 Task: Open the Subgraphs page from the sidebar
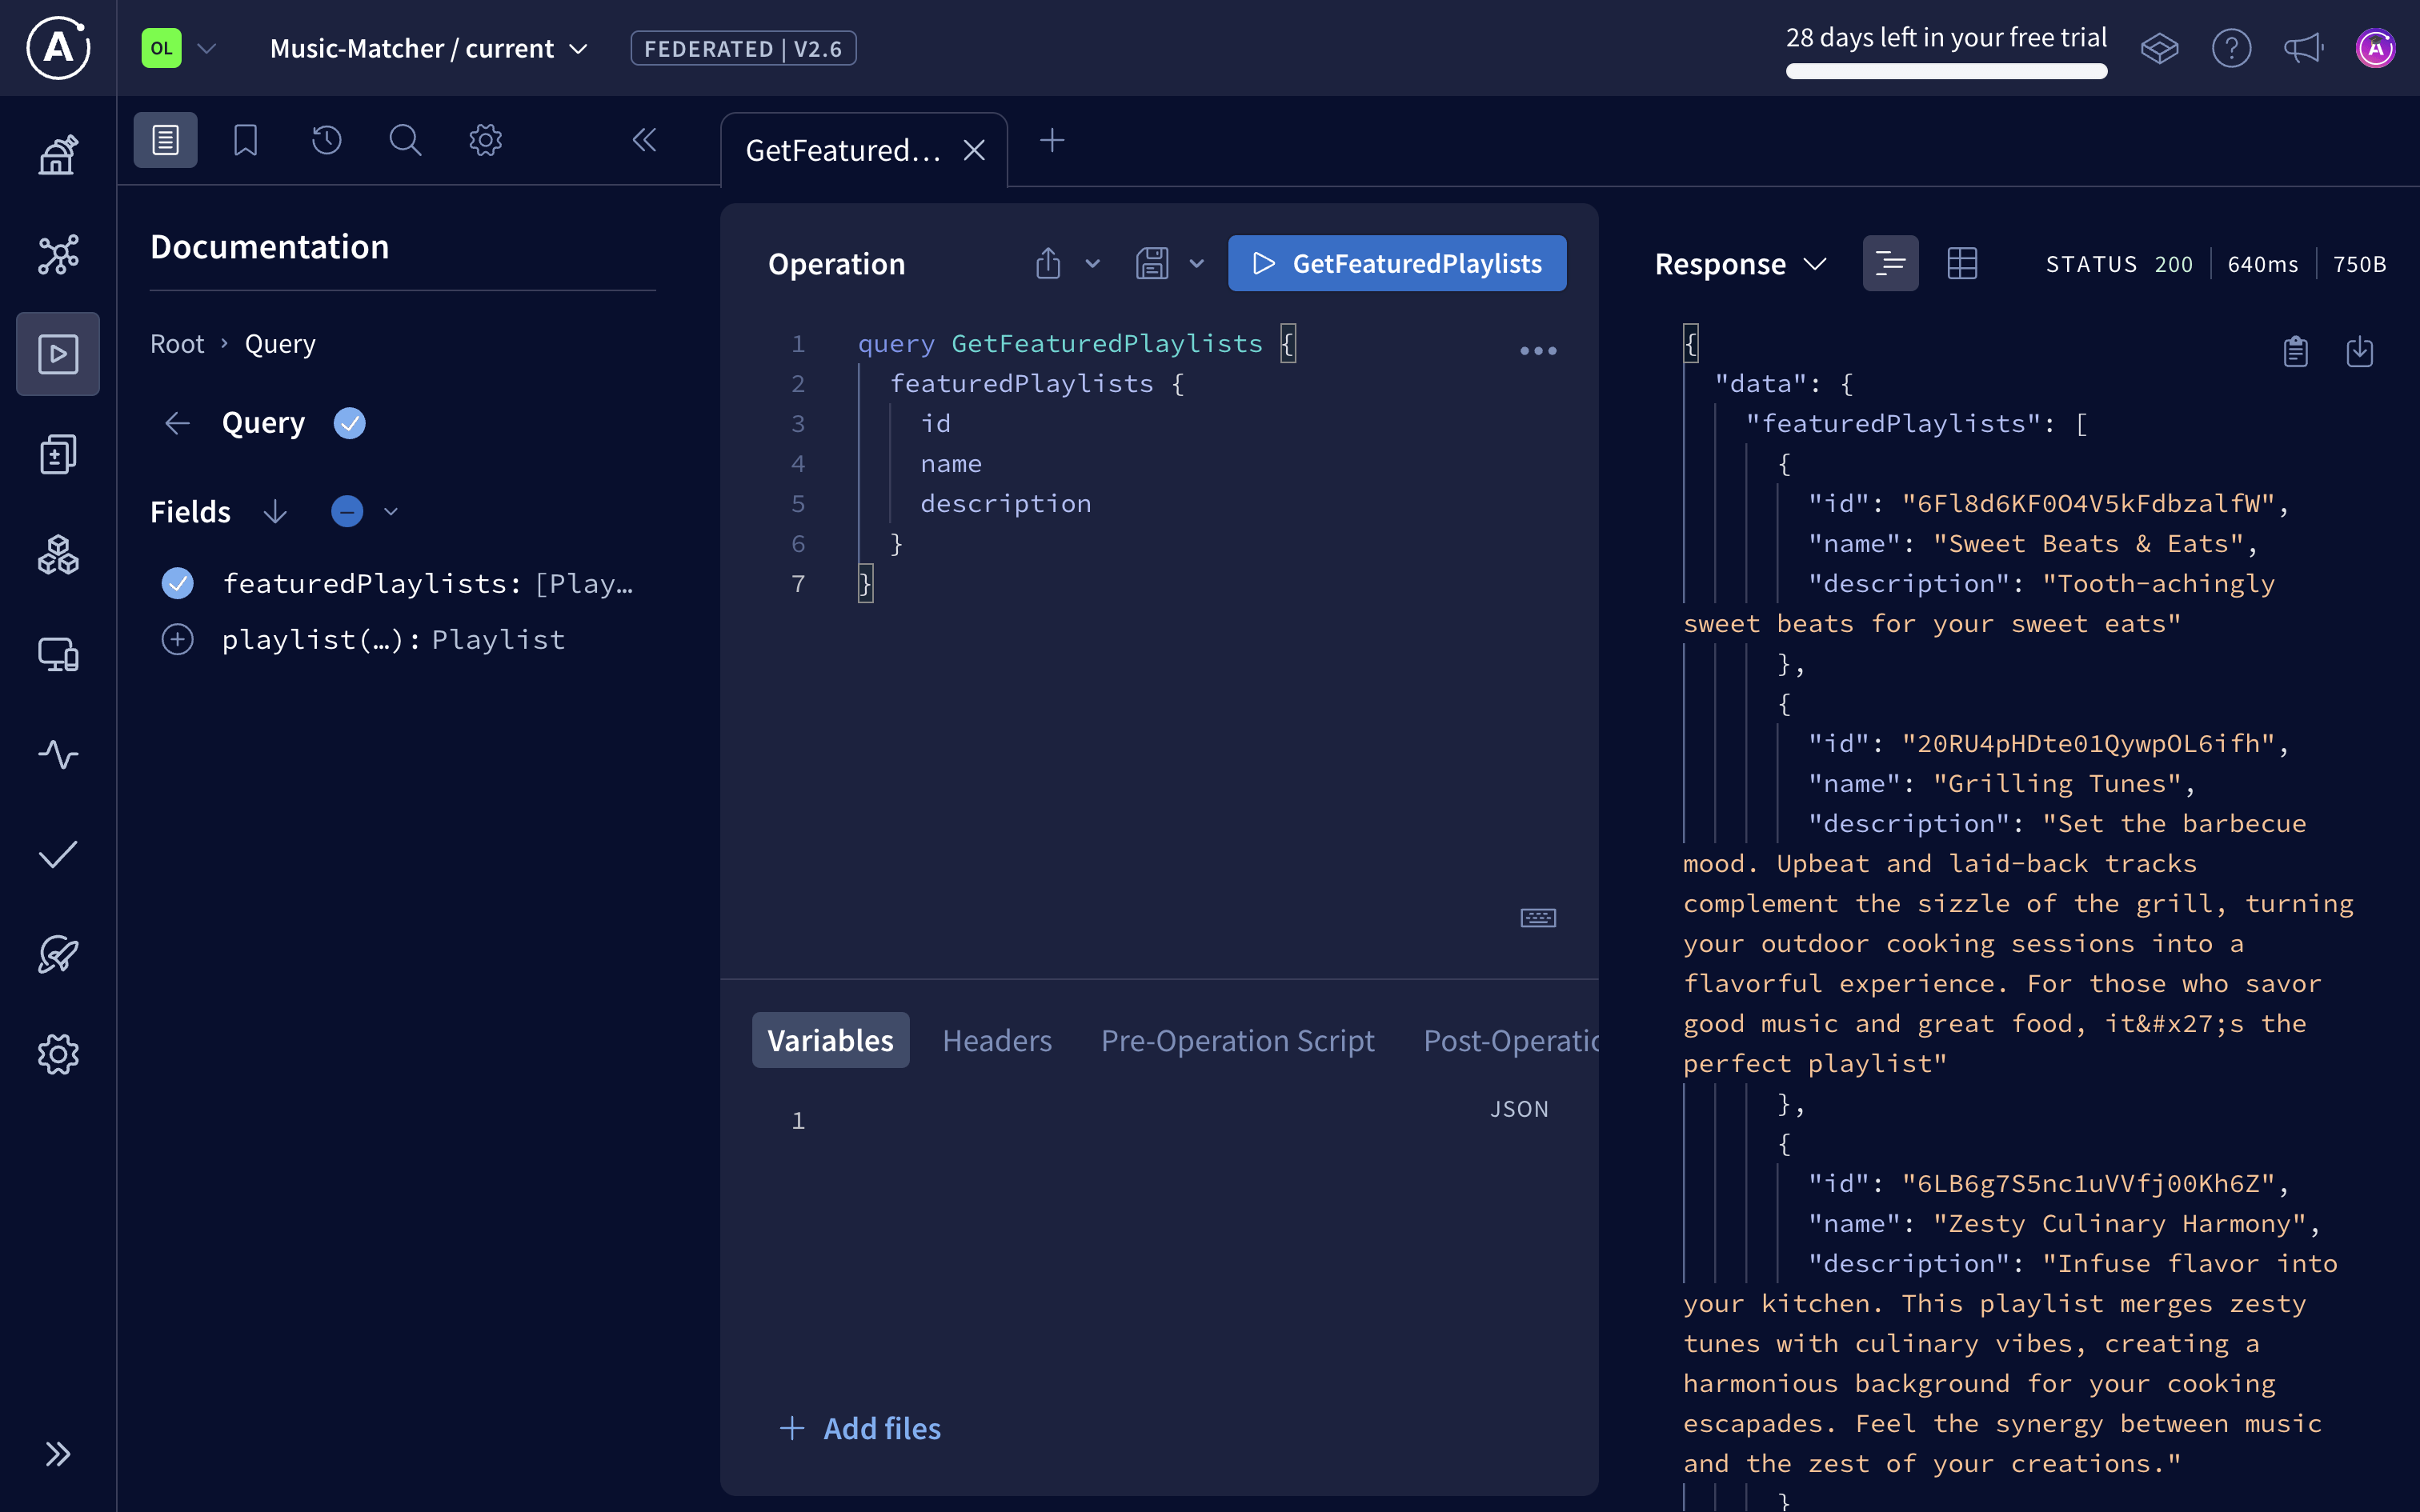click(57, 555)
